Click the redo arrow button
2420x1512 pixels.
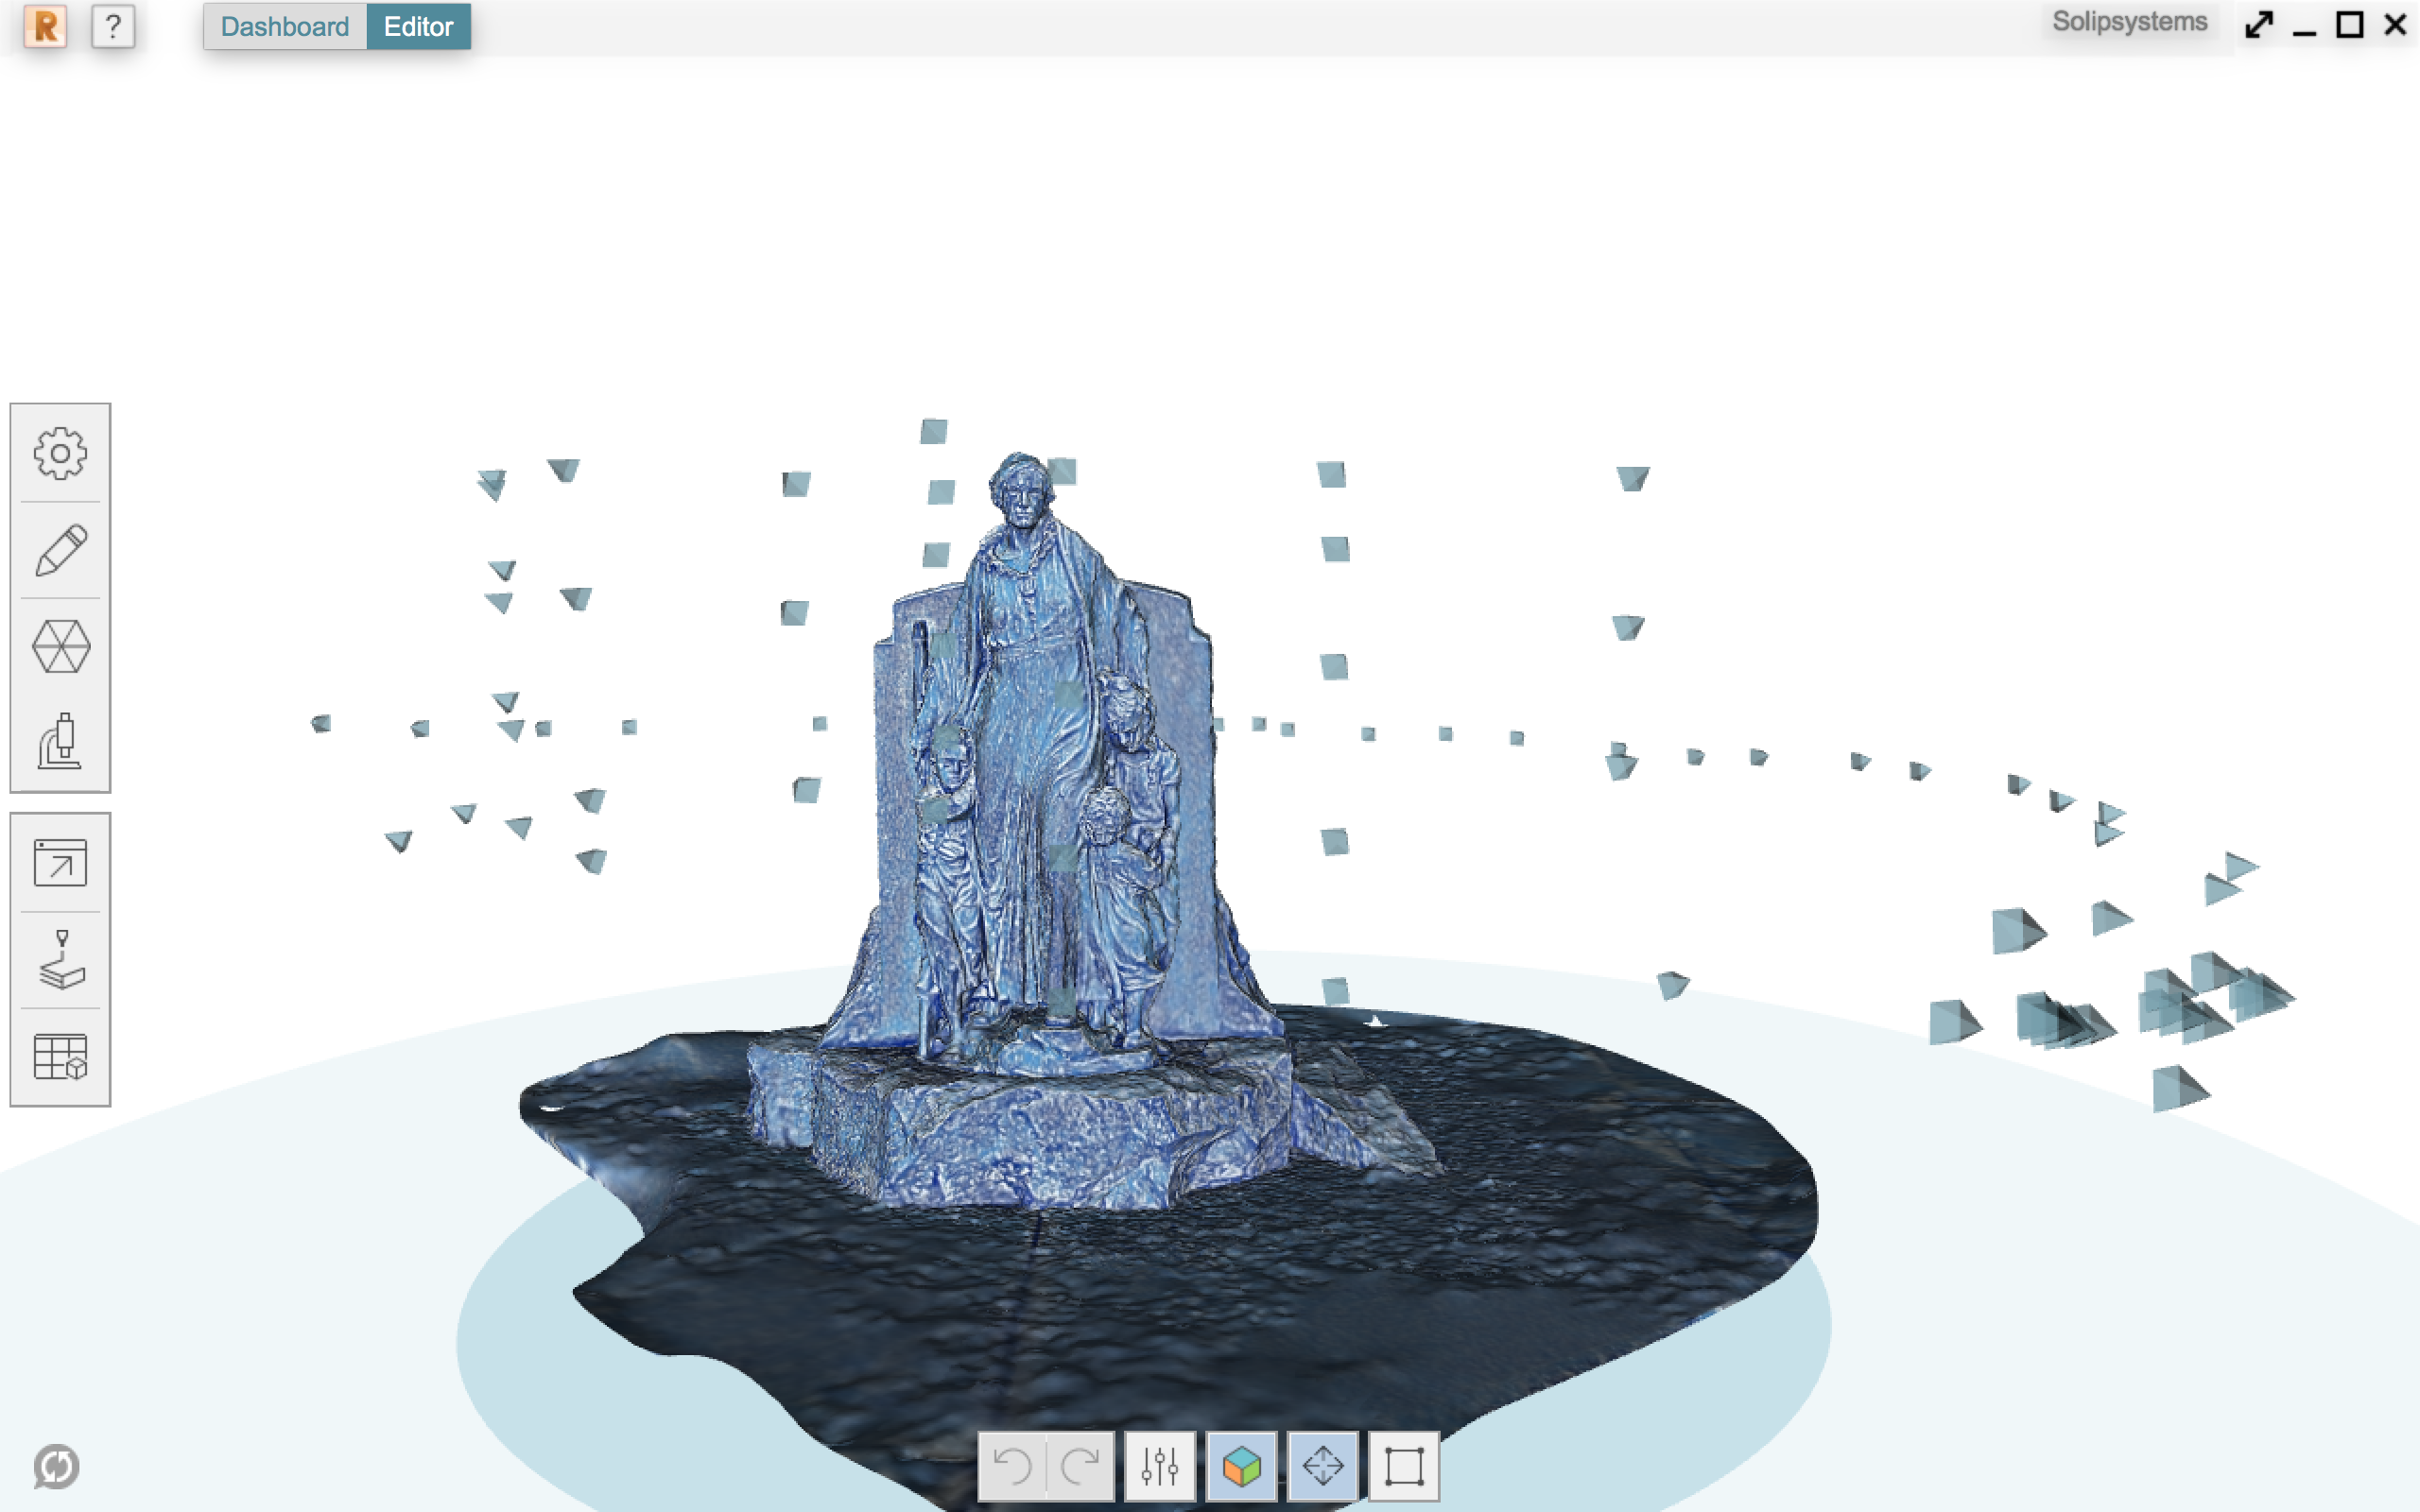click(x=1080, y=1466)
